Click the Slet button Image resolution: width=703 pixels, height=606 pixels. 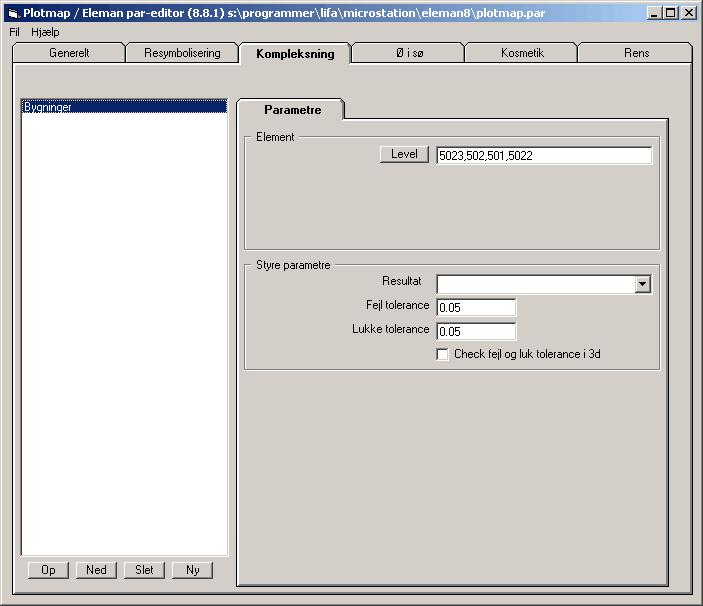(x=144, y=570)
